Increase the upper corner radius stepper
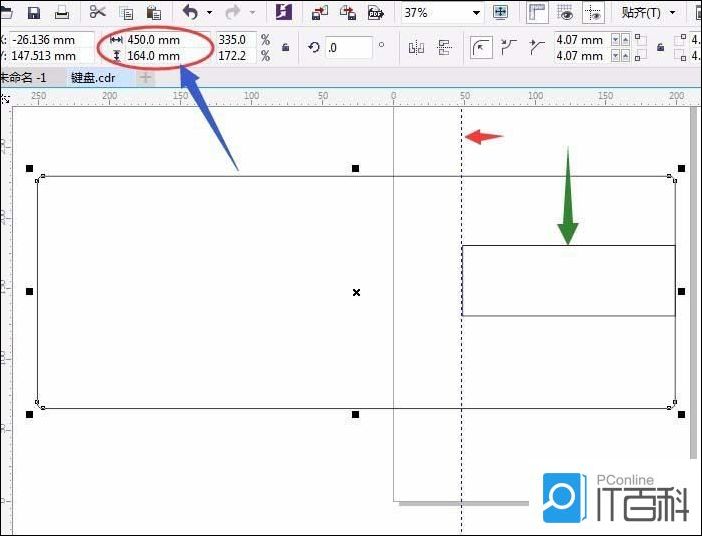The height and width of the screenshot is (536, 702). coord(625,40)
